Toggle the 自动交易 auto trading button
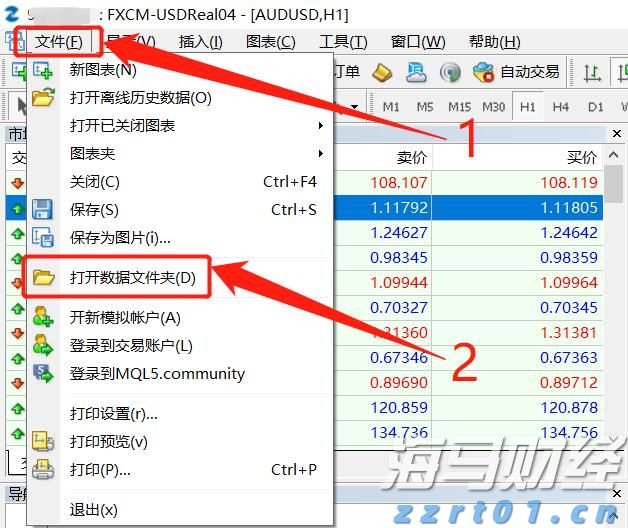Image resolution: width=628 pixels, height=528 pixels. click(x=516, y=72)
